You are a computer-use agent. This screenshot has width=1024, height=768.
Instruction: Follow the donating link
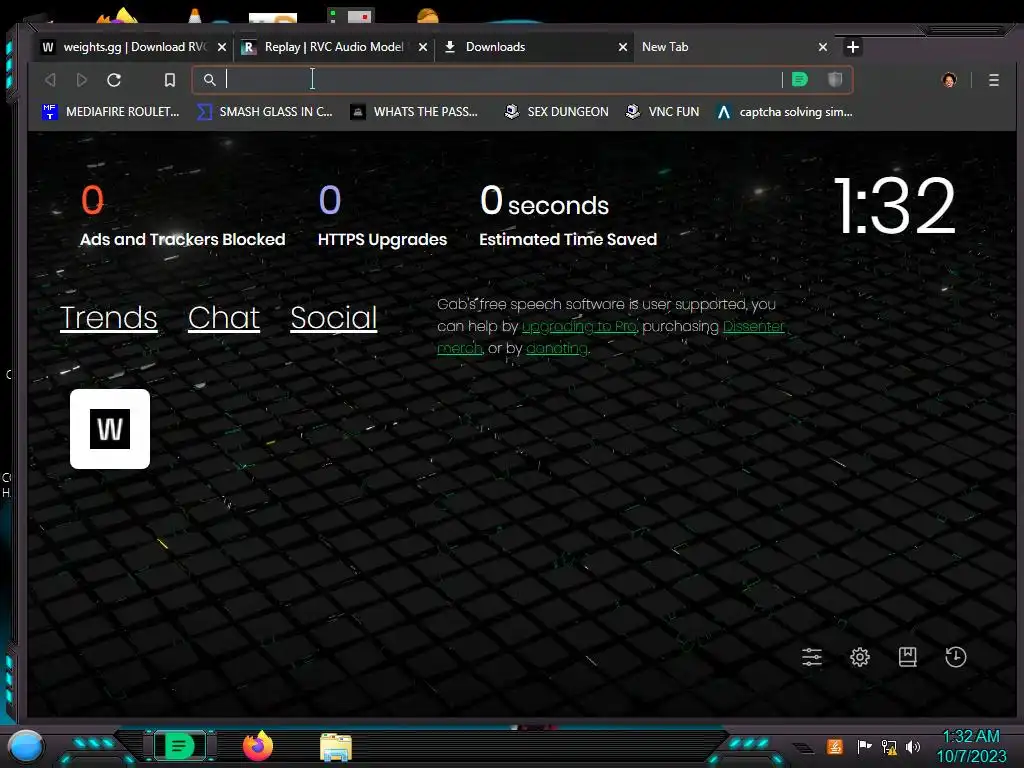(x=557, y=349)
